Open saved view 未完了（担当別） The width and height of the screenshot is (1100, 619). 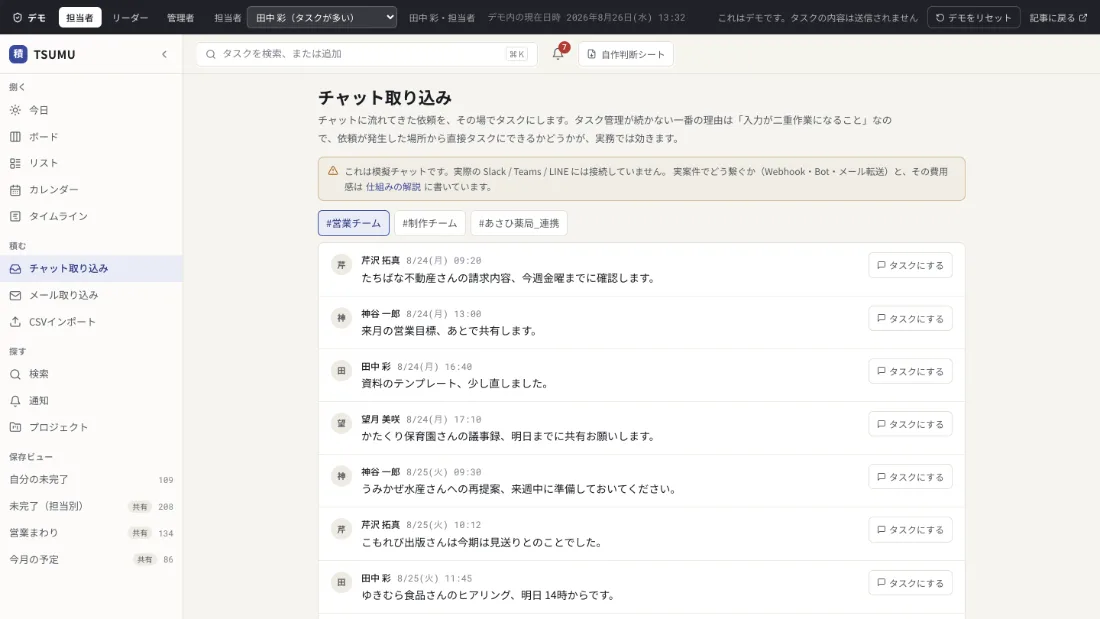[x=91, y=506]
